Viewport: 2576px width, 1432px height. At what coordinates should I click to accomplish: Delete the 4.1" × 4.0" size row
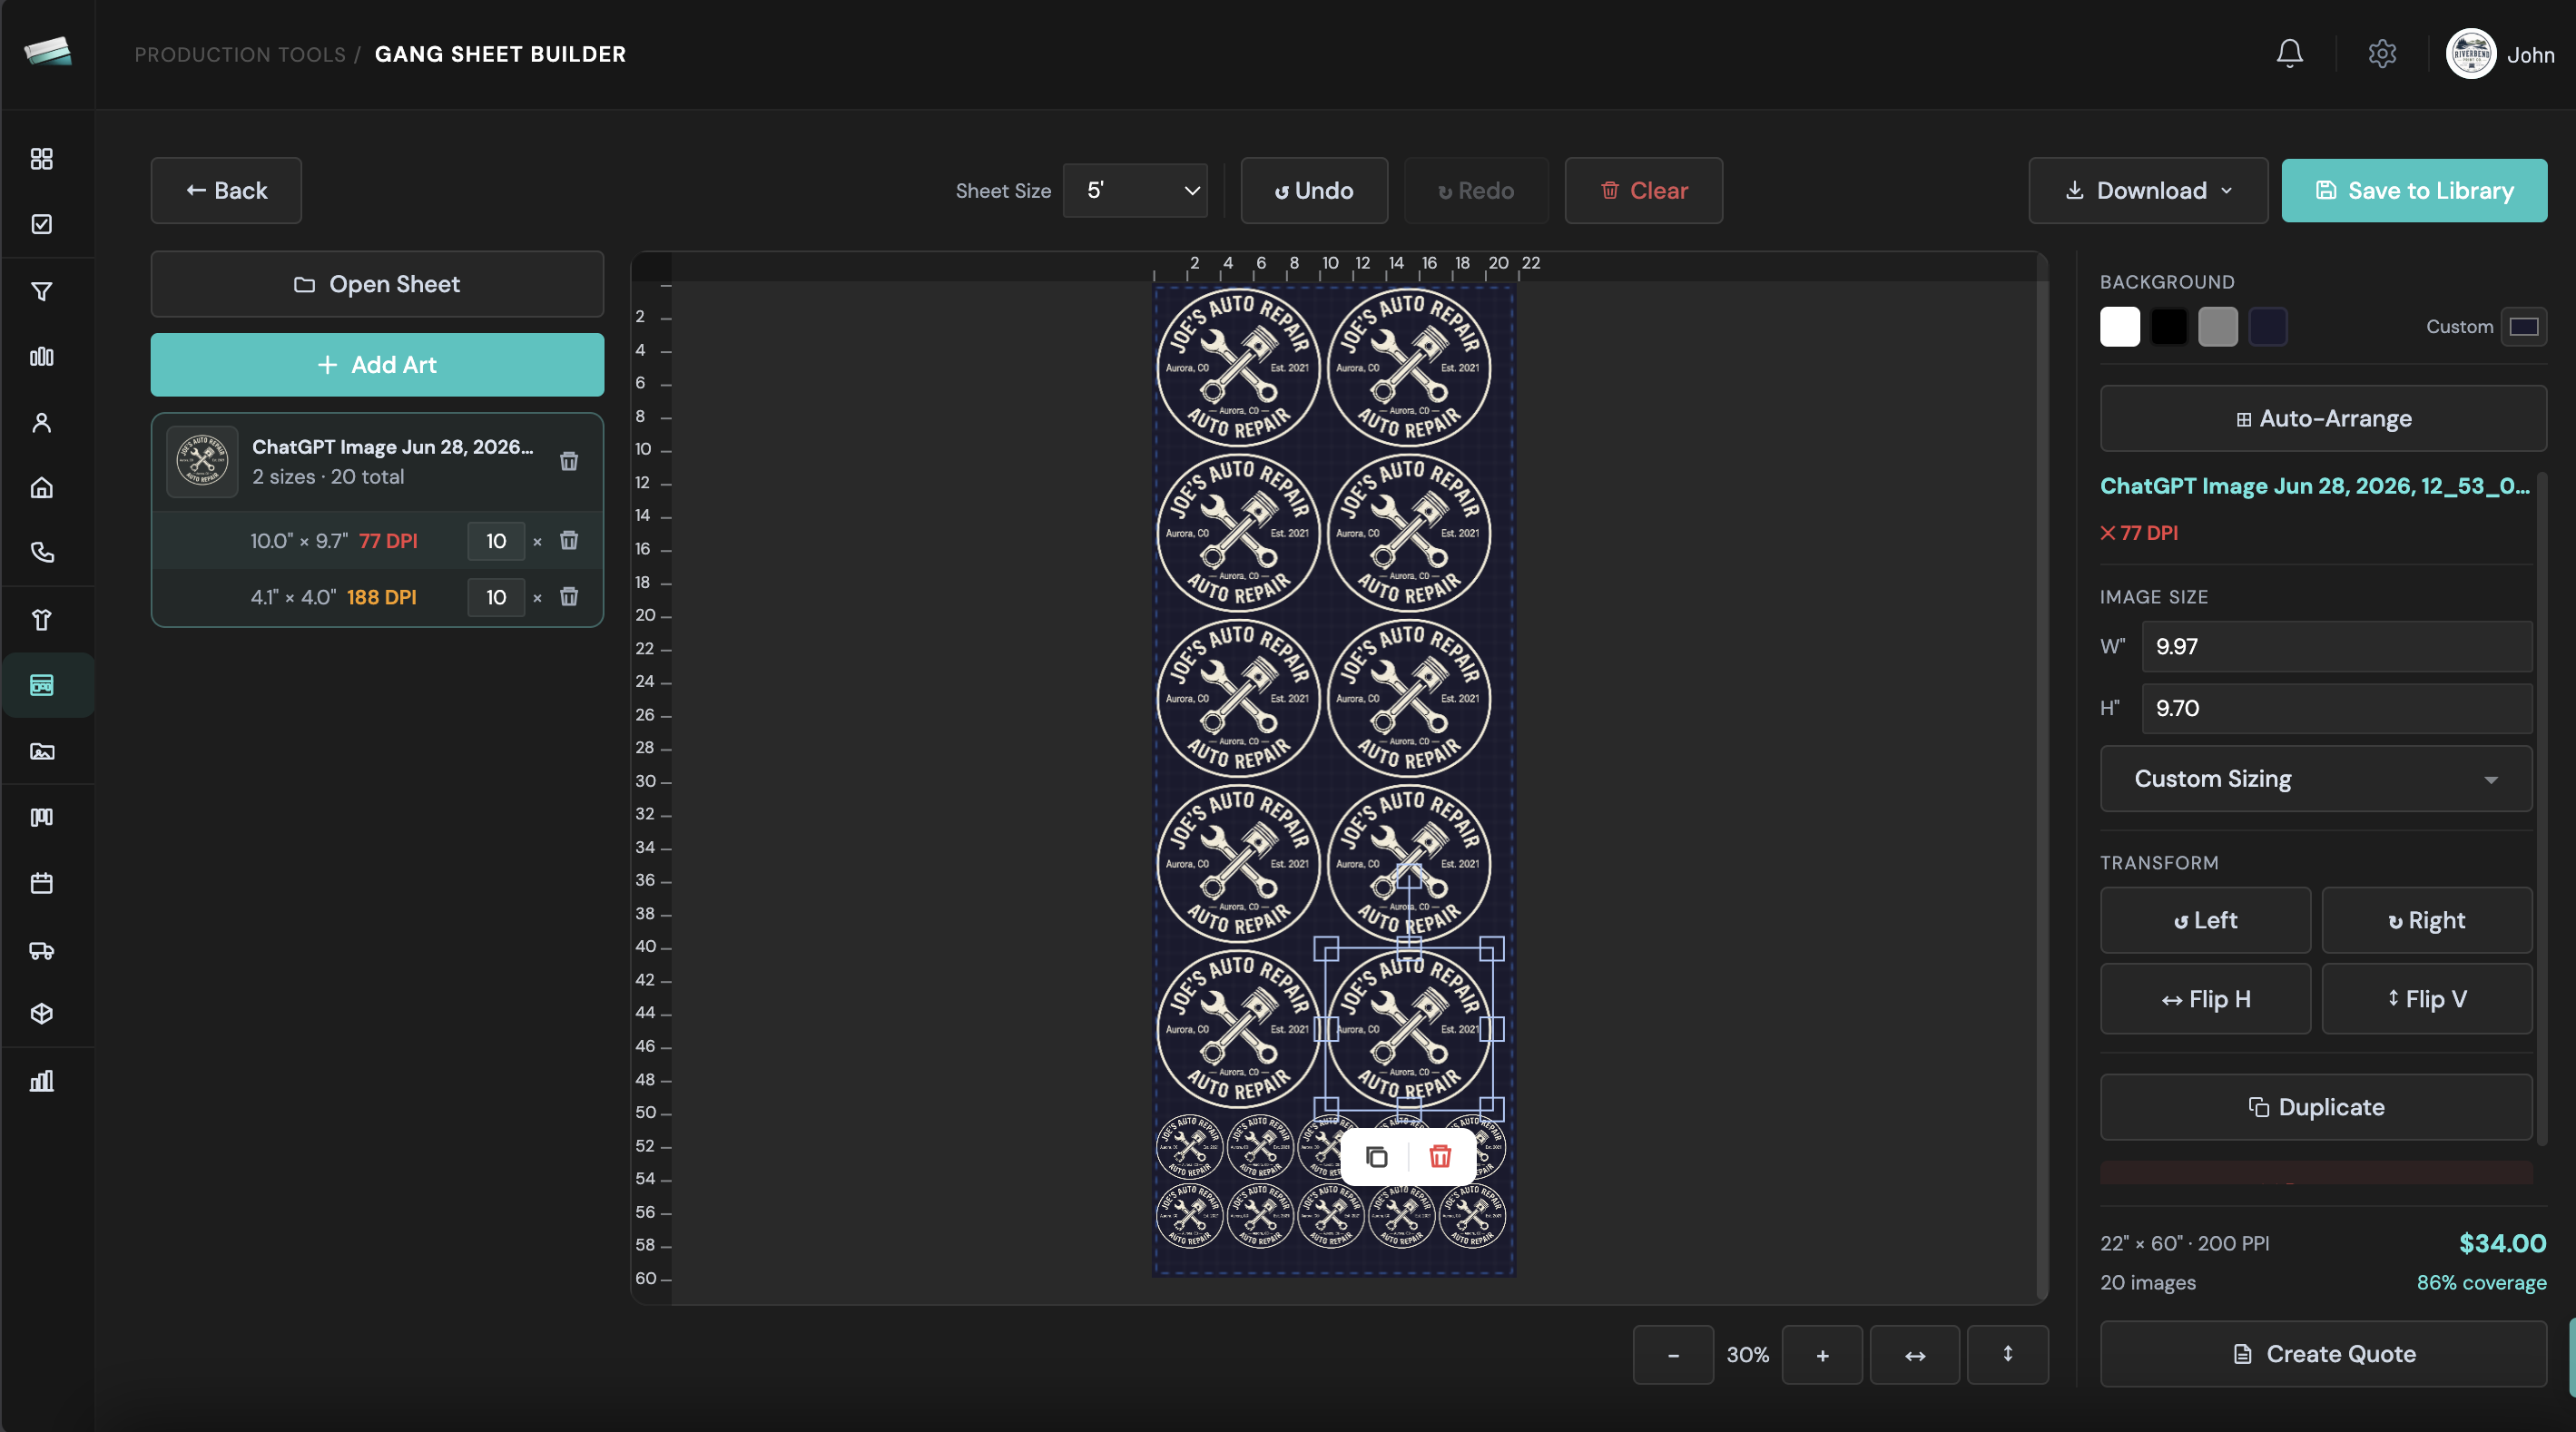[569, 597]
